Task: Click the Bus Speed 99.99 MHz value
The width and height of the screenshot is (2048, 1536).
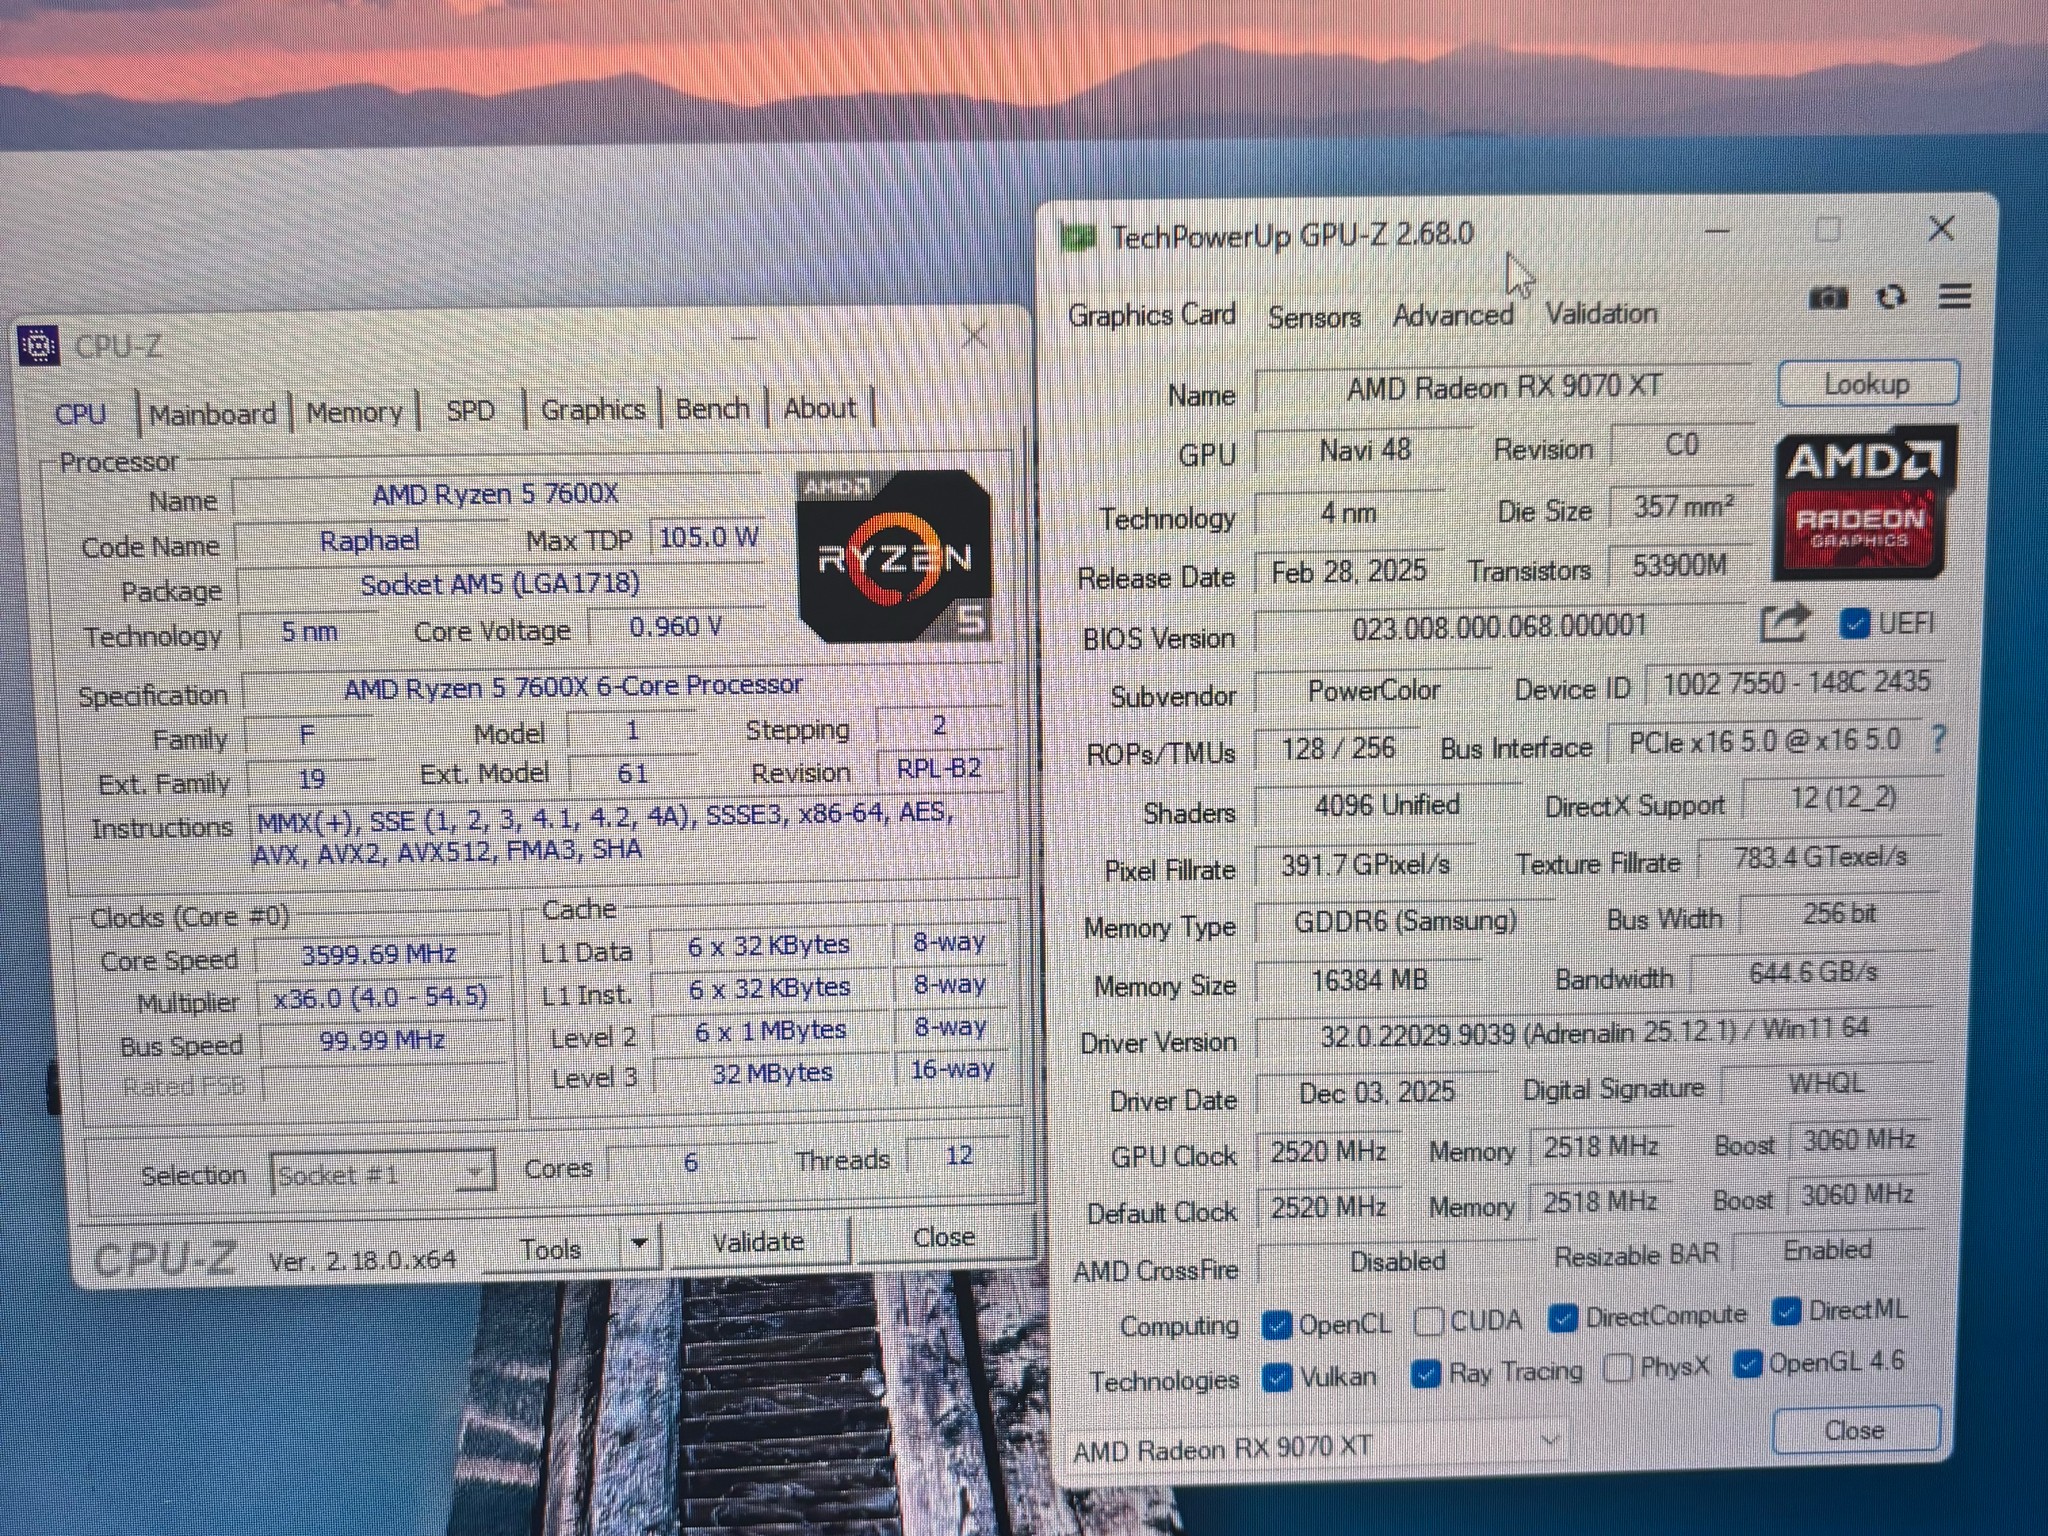Action: 382,1040
